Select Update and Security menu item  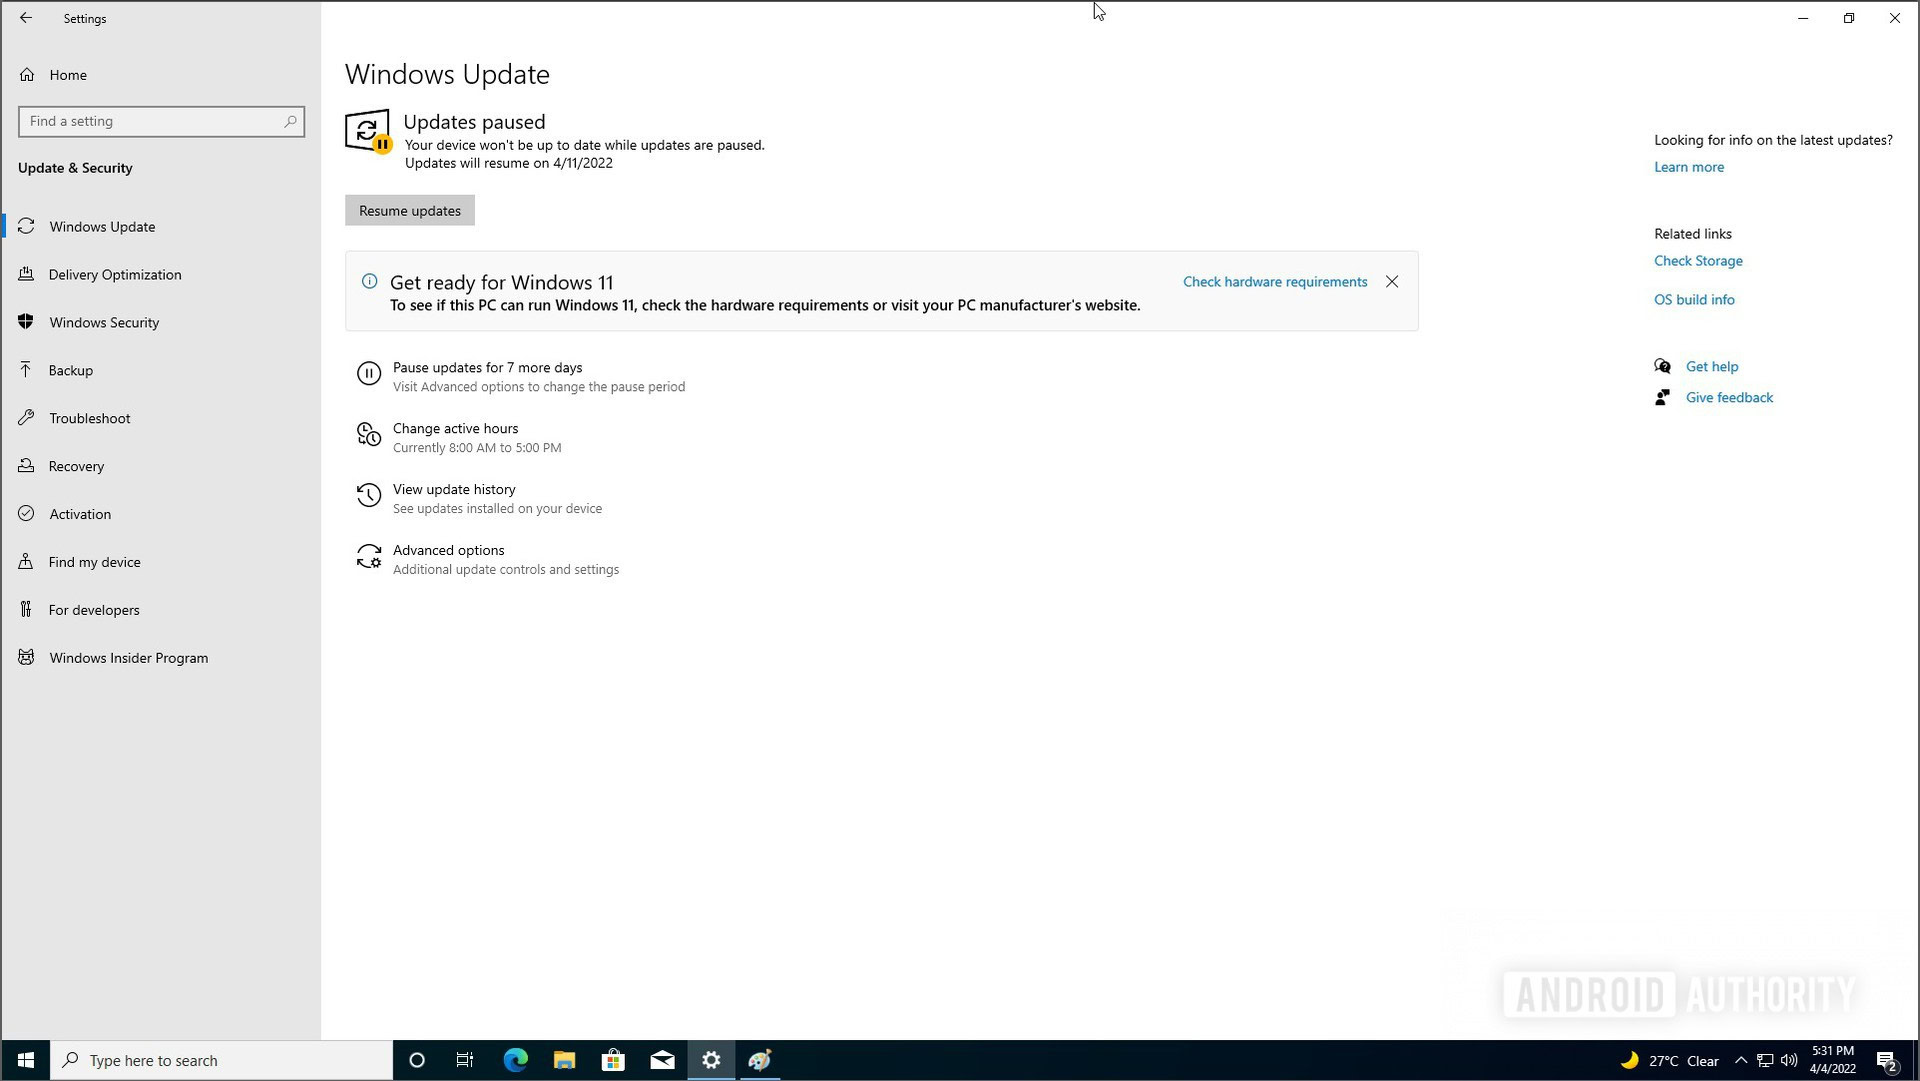[74, 167]
